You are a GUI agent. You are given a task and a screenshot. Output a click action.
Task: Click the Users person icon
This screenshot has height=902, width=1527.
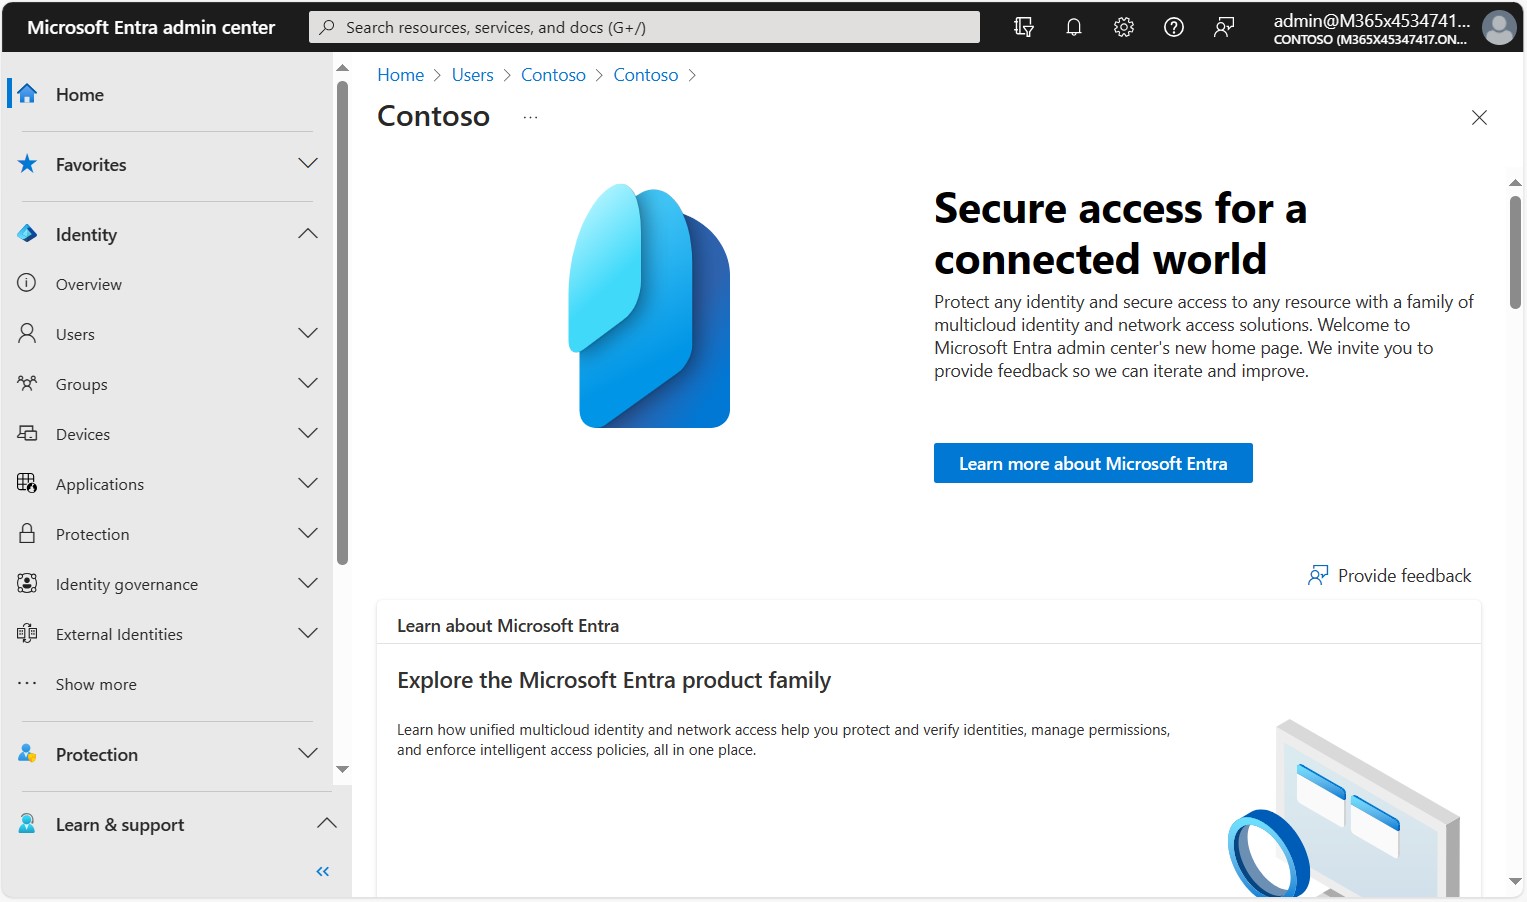(27, 333)
